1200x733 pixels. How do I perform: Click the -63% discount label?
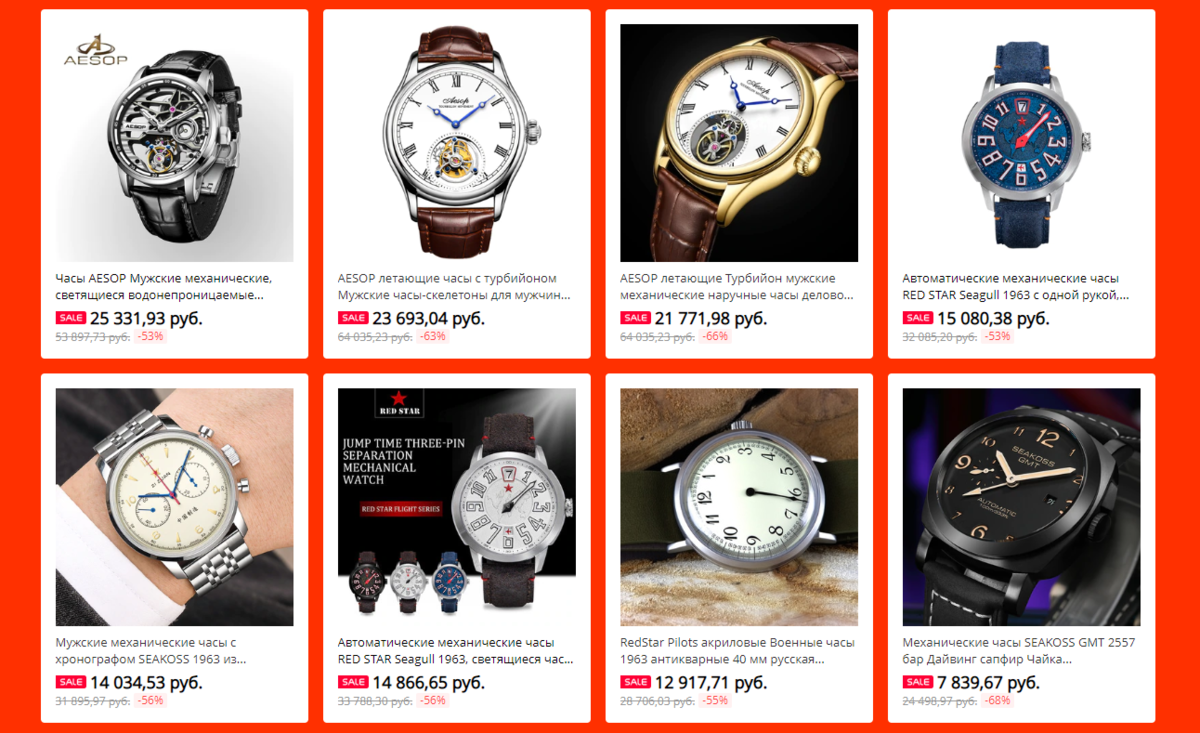pos(433,337)
